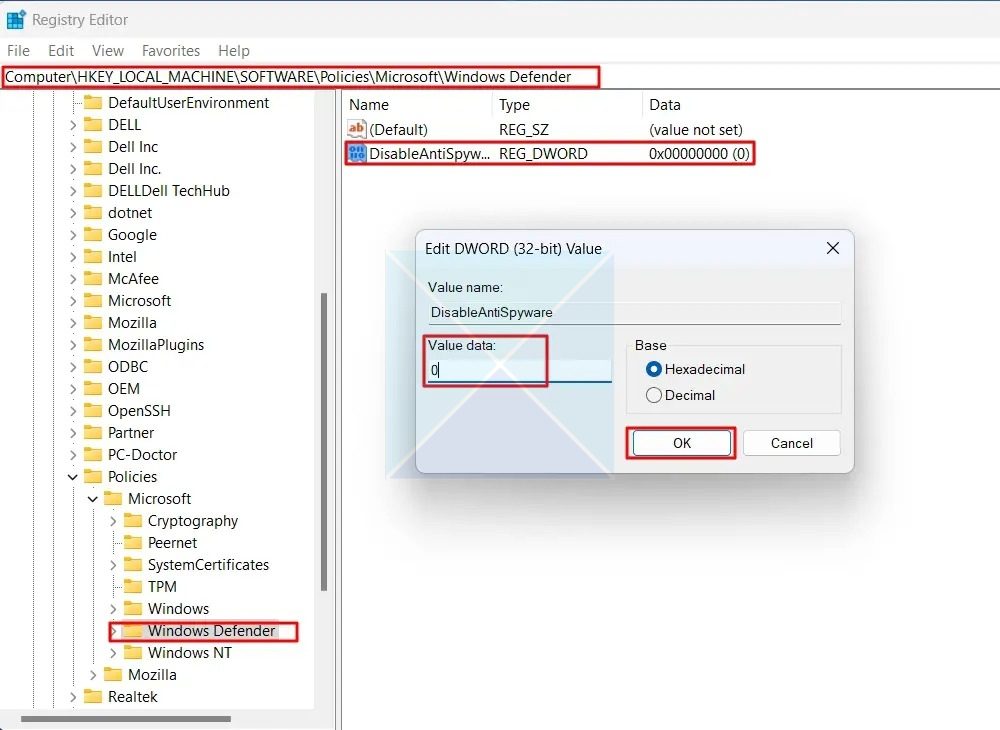Select the TPM key folder icon
Image resolution: width=1000 pixels, height=730 pixels.
pos(132,586)
